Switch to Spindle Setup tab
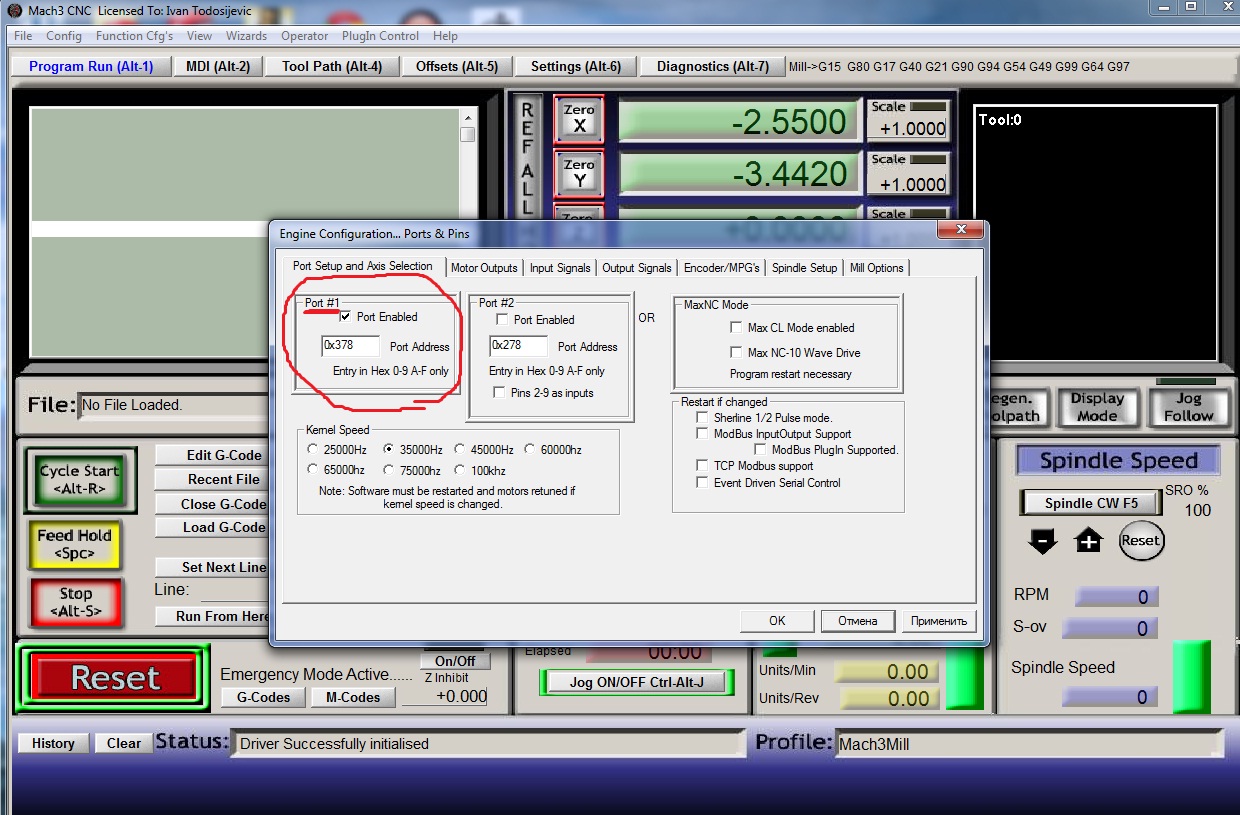The width and height of the screenshot is (1240, 815). pos(805,268)
